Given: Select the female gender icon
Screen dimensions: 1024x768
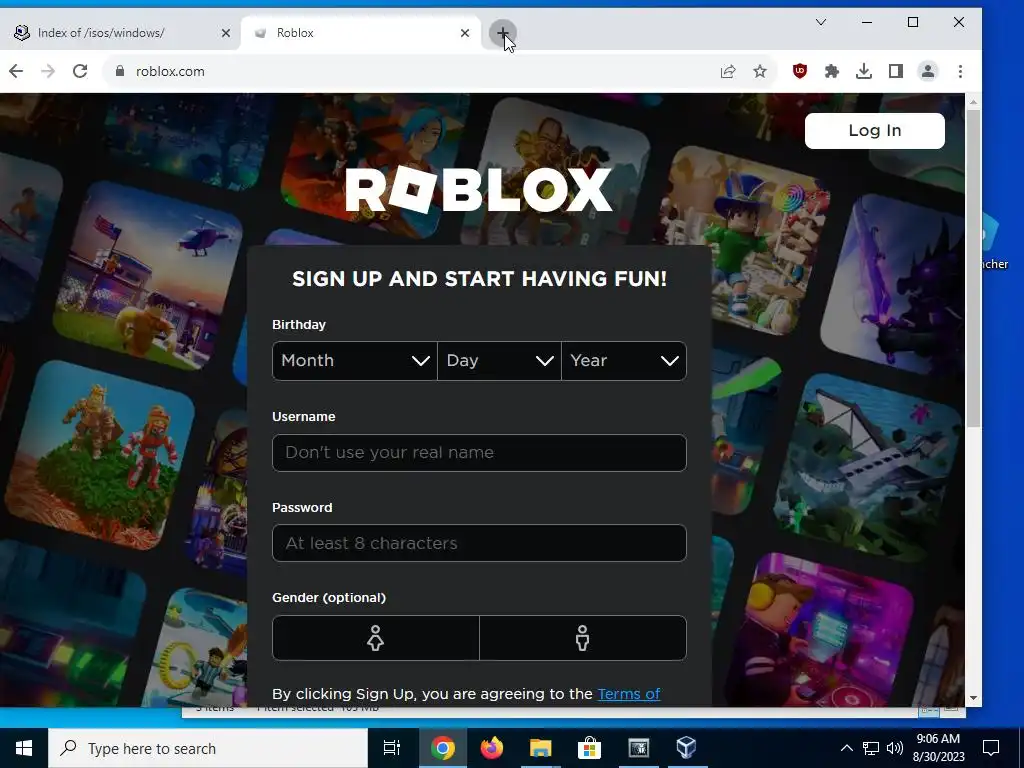Looking at the screenshot, I should (376, 638).
